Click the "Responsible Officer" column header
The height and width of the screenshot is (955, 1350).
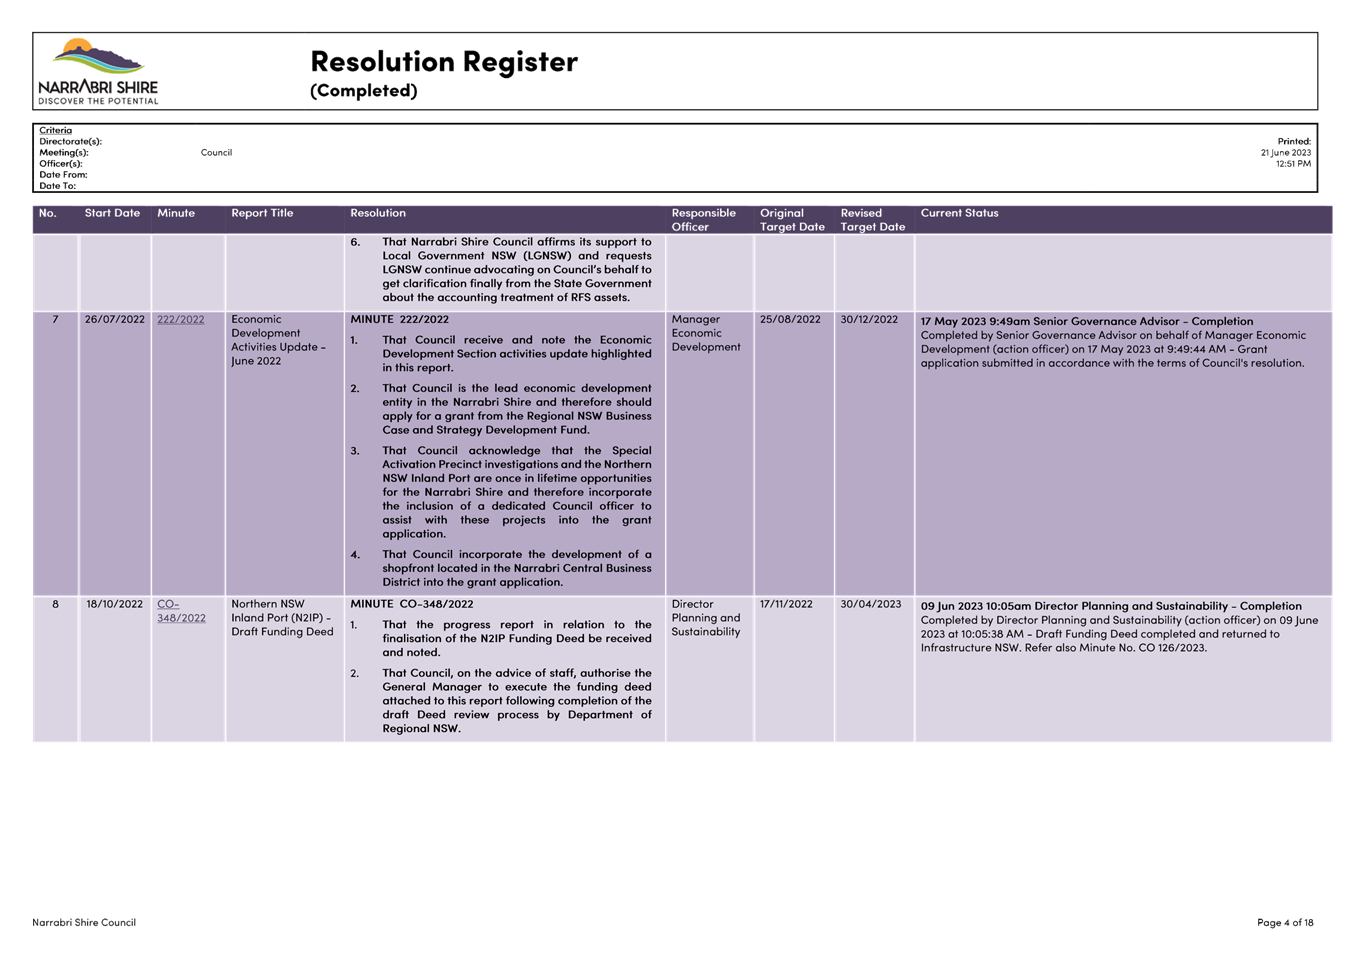pos(704,220)
